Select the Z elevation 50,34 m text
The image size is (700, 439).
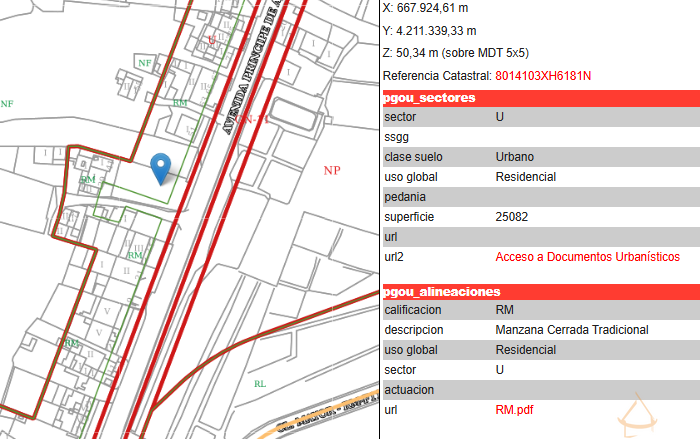click(456, 53)
